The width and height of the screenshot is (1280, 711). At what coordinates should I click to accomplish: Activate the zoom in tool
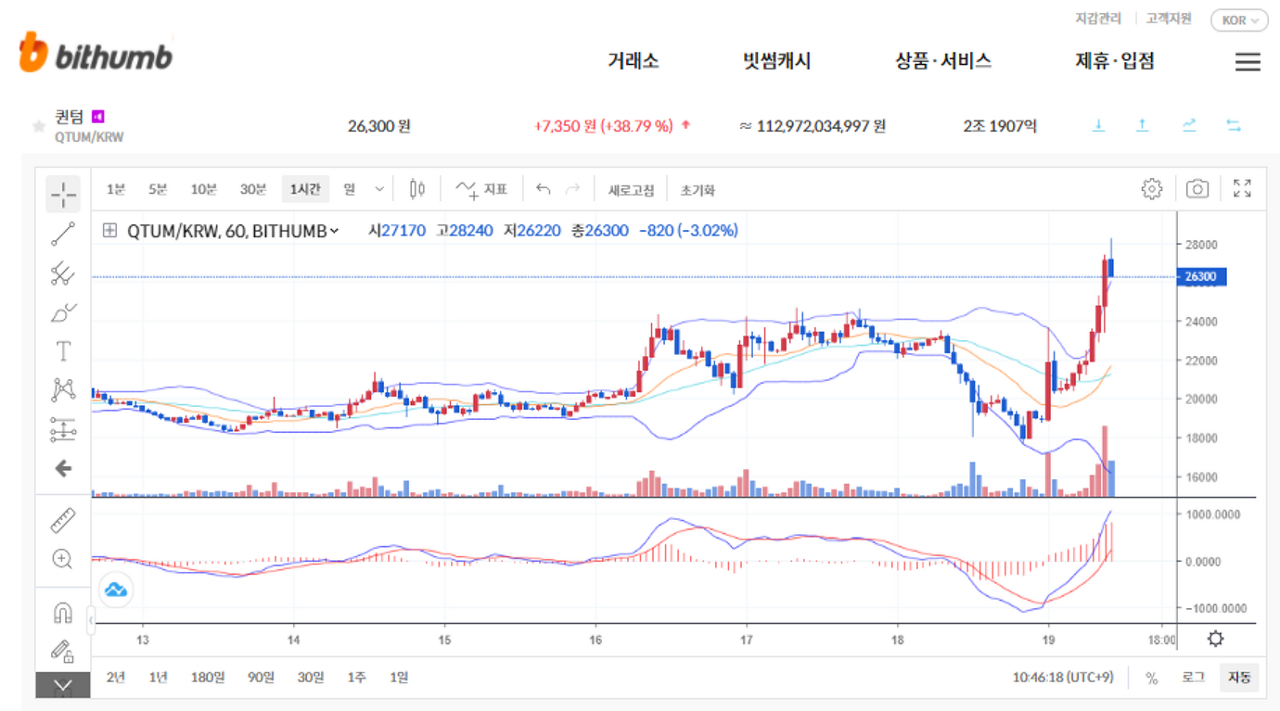tap(63, 559)
